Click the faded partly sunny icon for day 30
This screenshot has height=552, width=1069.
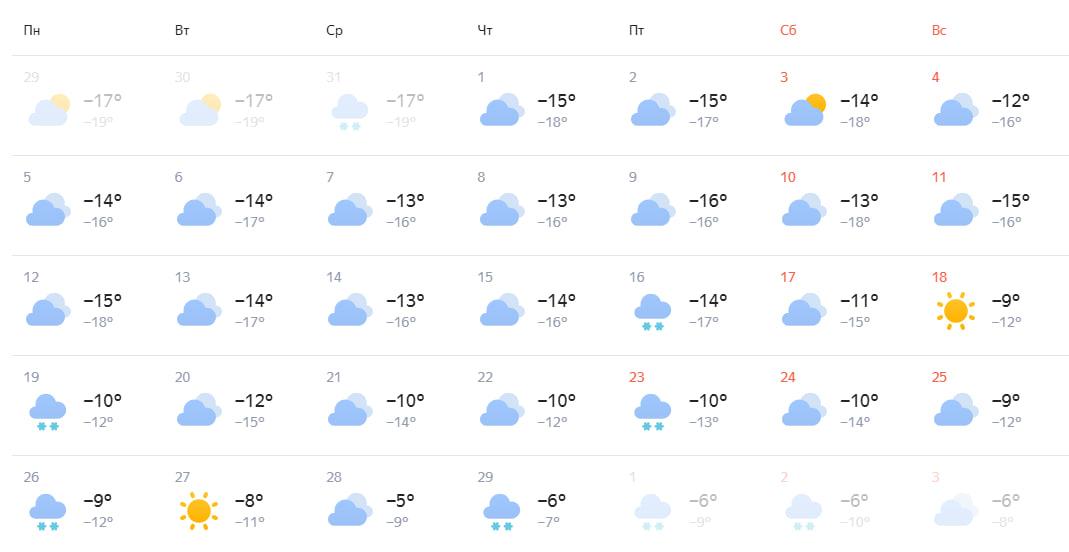(x=200, y=110)
